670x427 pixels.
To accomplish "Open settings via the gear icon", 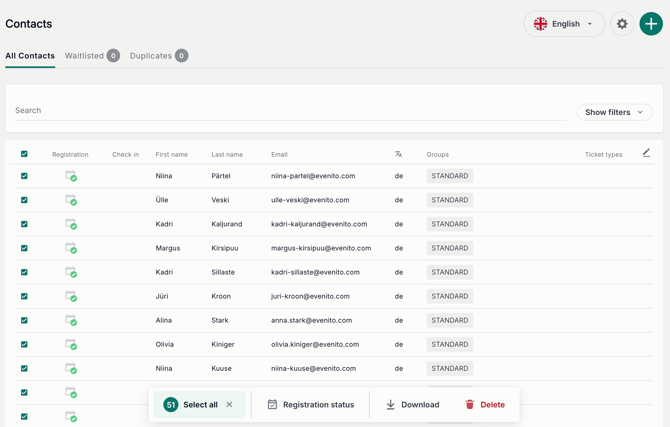I will (622, 24).
